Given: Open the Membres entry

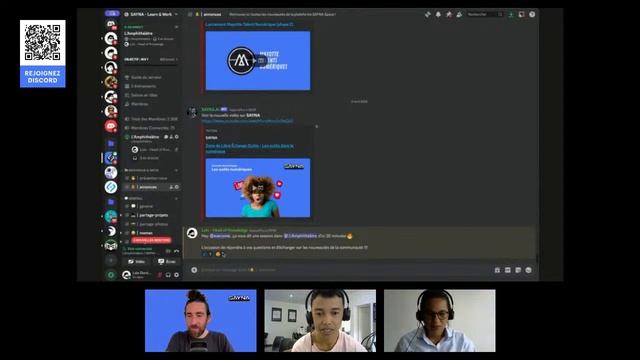Looking at the screenshot, I should click(140, 104).
